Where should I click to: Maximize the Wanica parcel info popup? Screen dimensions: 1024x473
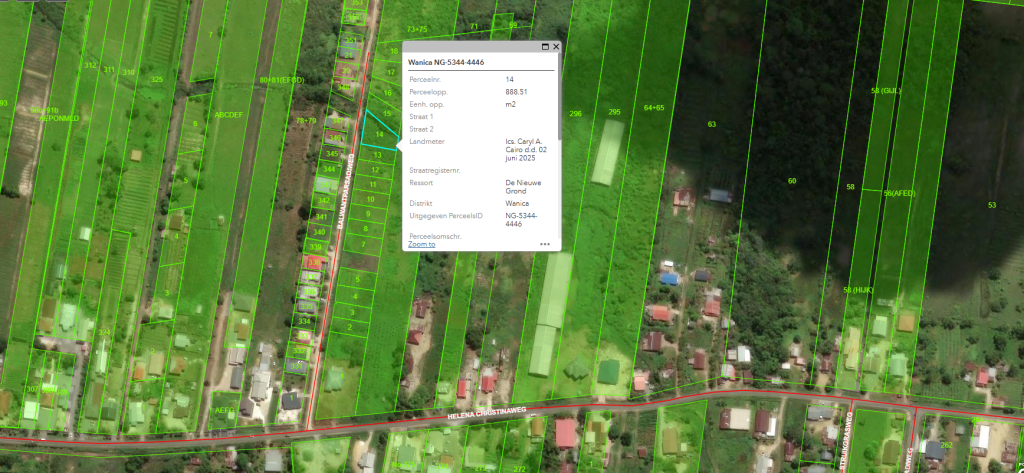545,47
